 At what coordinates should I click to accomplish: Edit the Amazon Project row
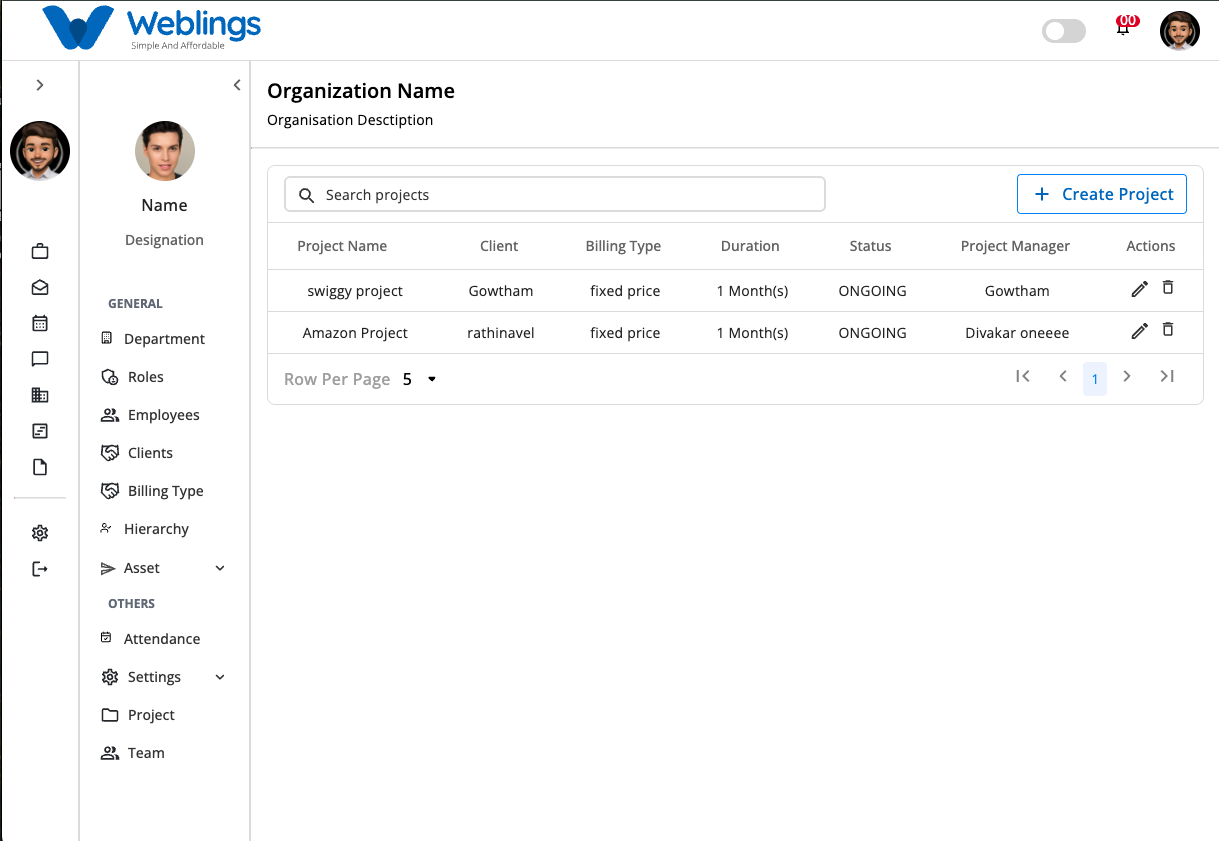1139,331
